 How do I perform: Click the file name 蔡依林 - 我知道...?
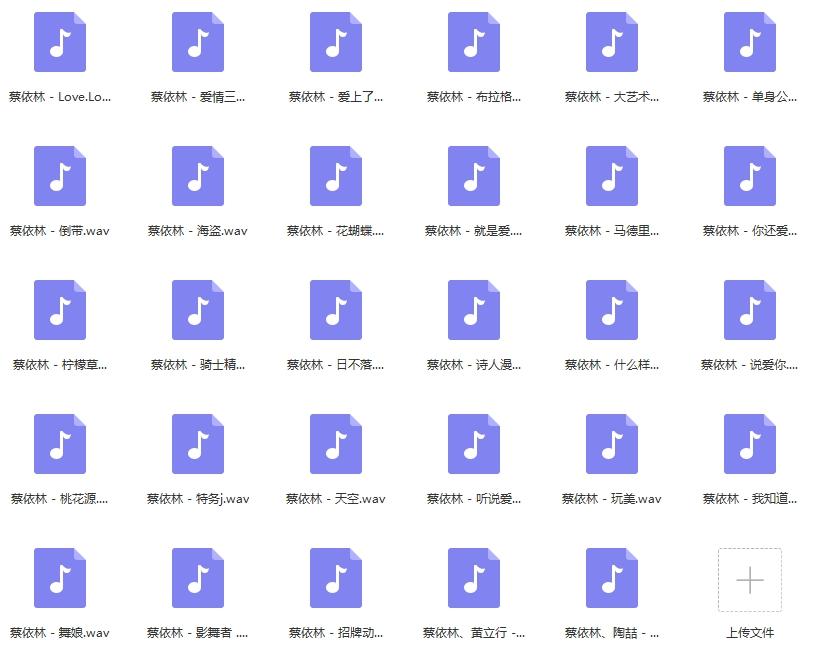750,499
